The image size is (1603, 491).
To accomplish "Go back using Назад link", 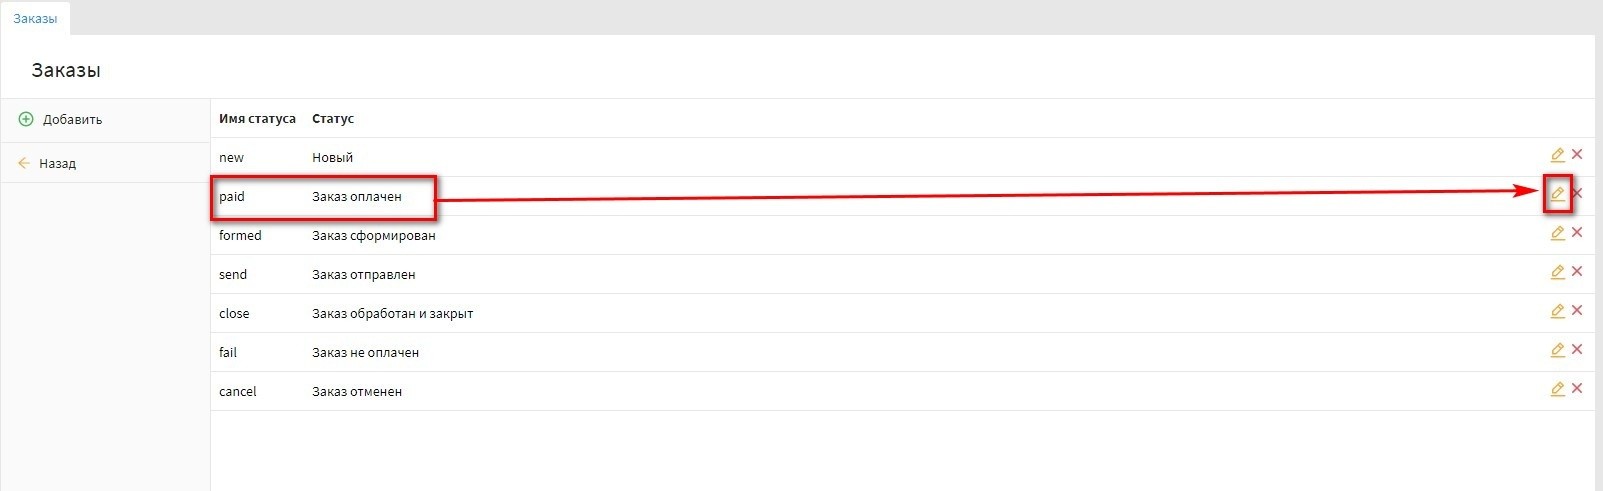I will [x=57, y=163].
